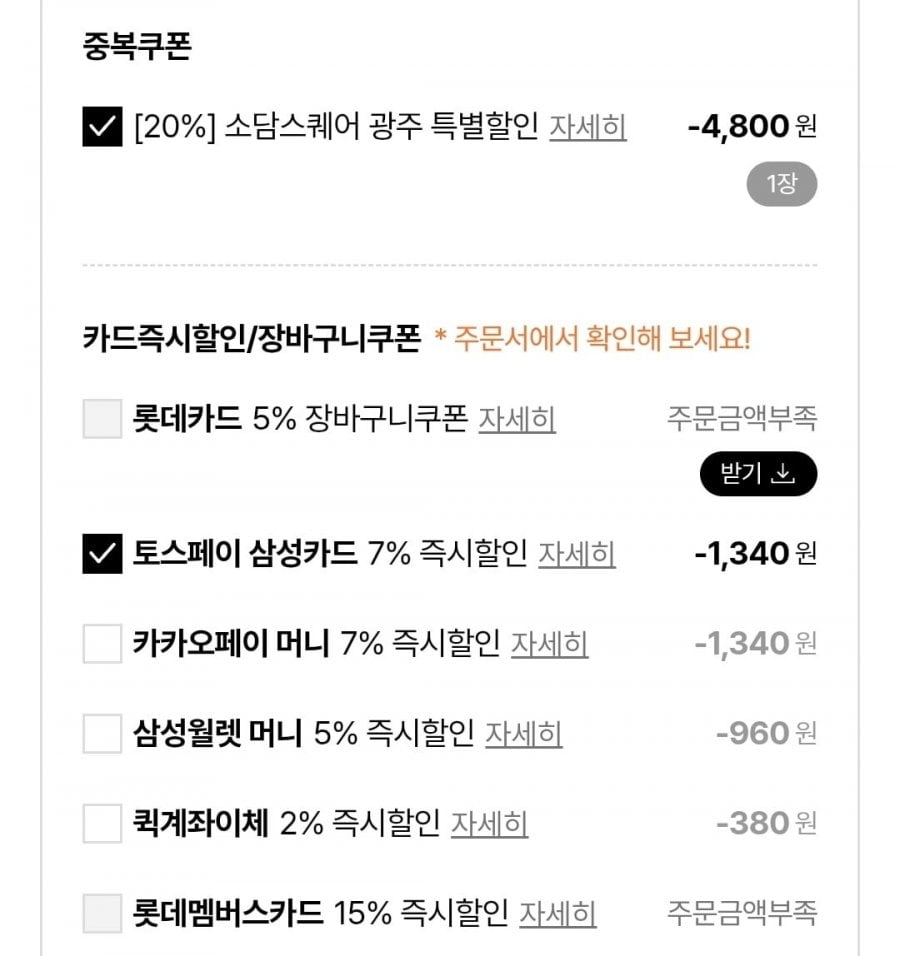
Task: Open 자세히 link for 롯데카드 장바구니쿠폰
Action: pos(517,419)
